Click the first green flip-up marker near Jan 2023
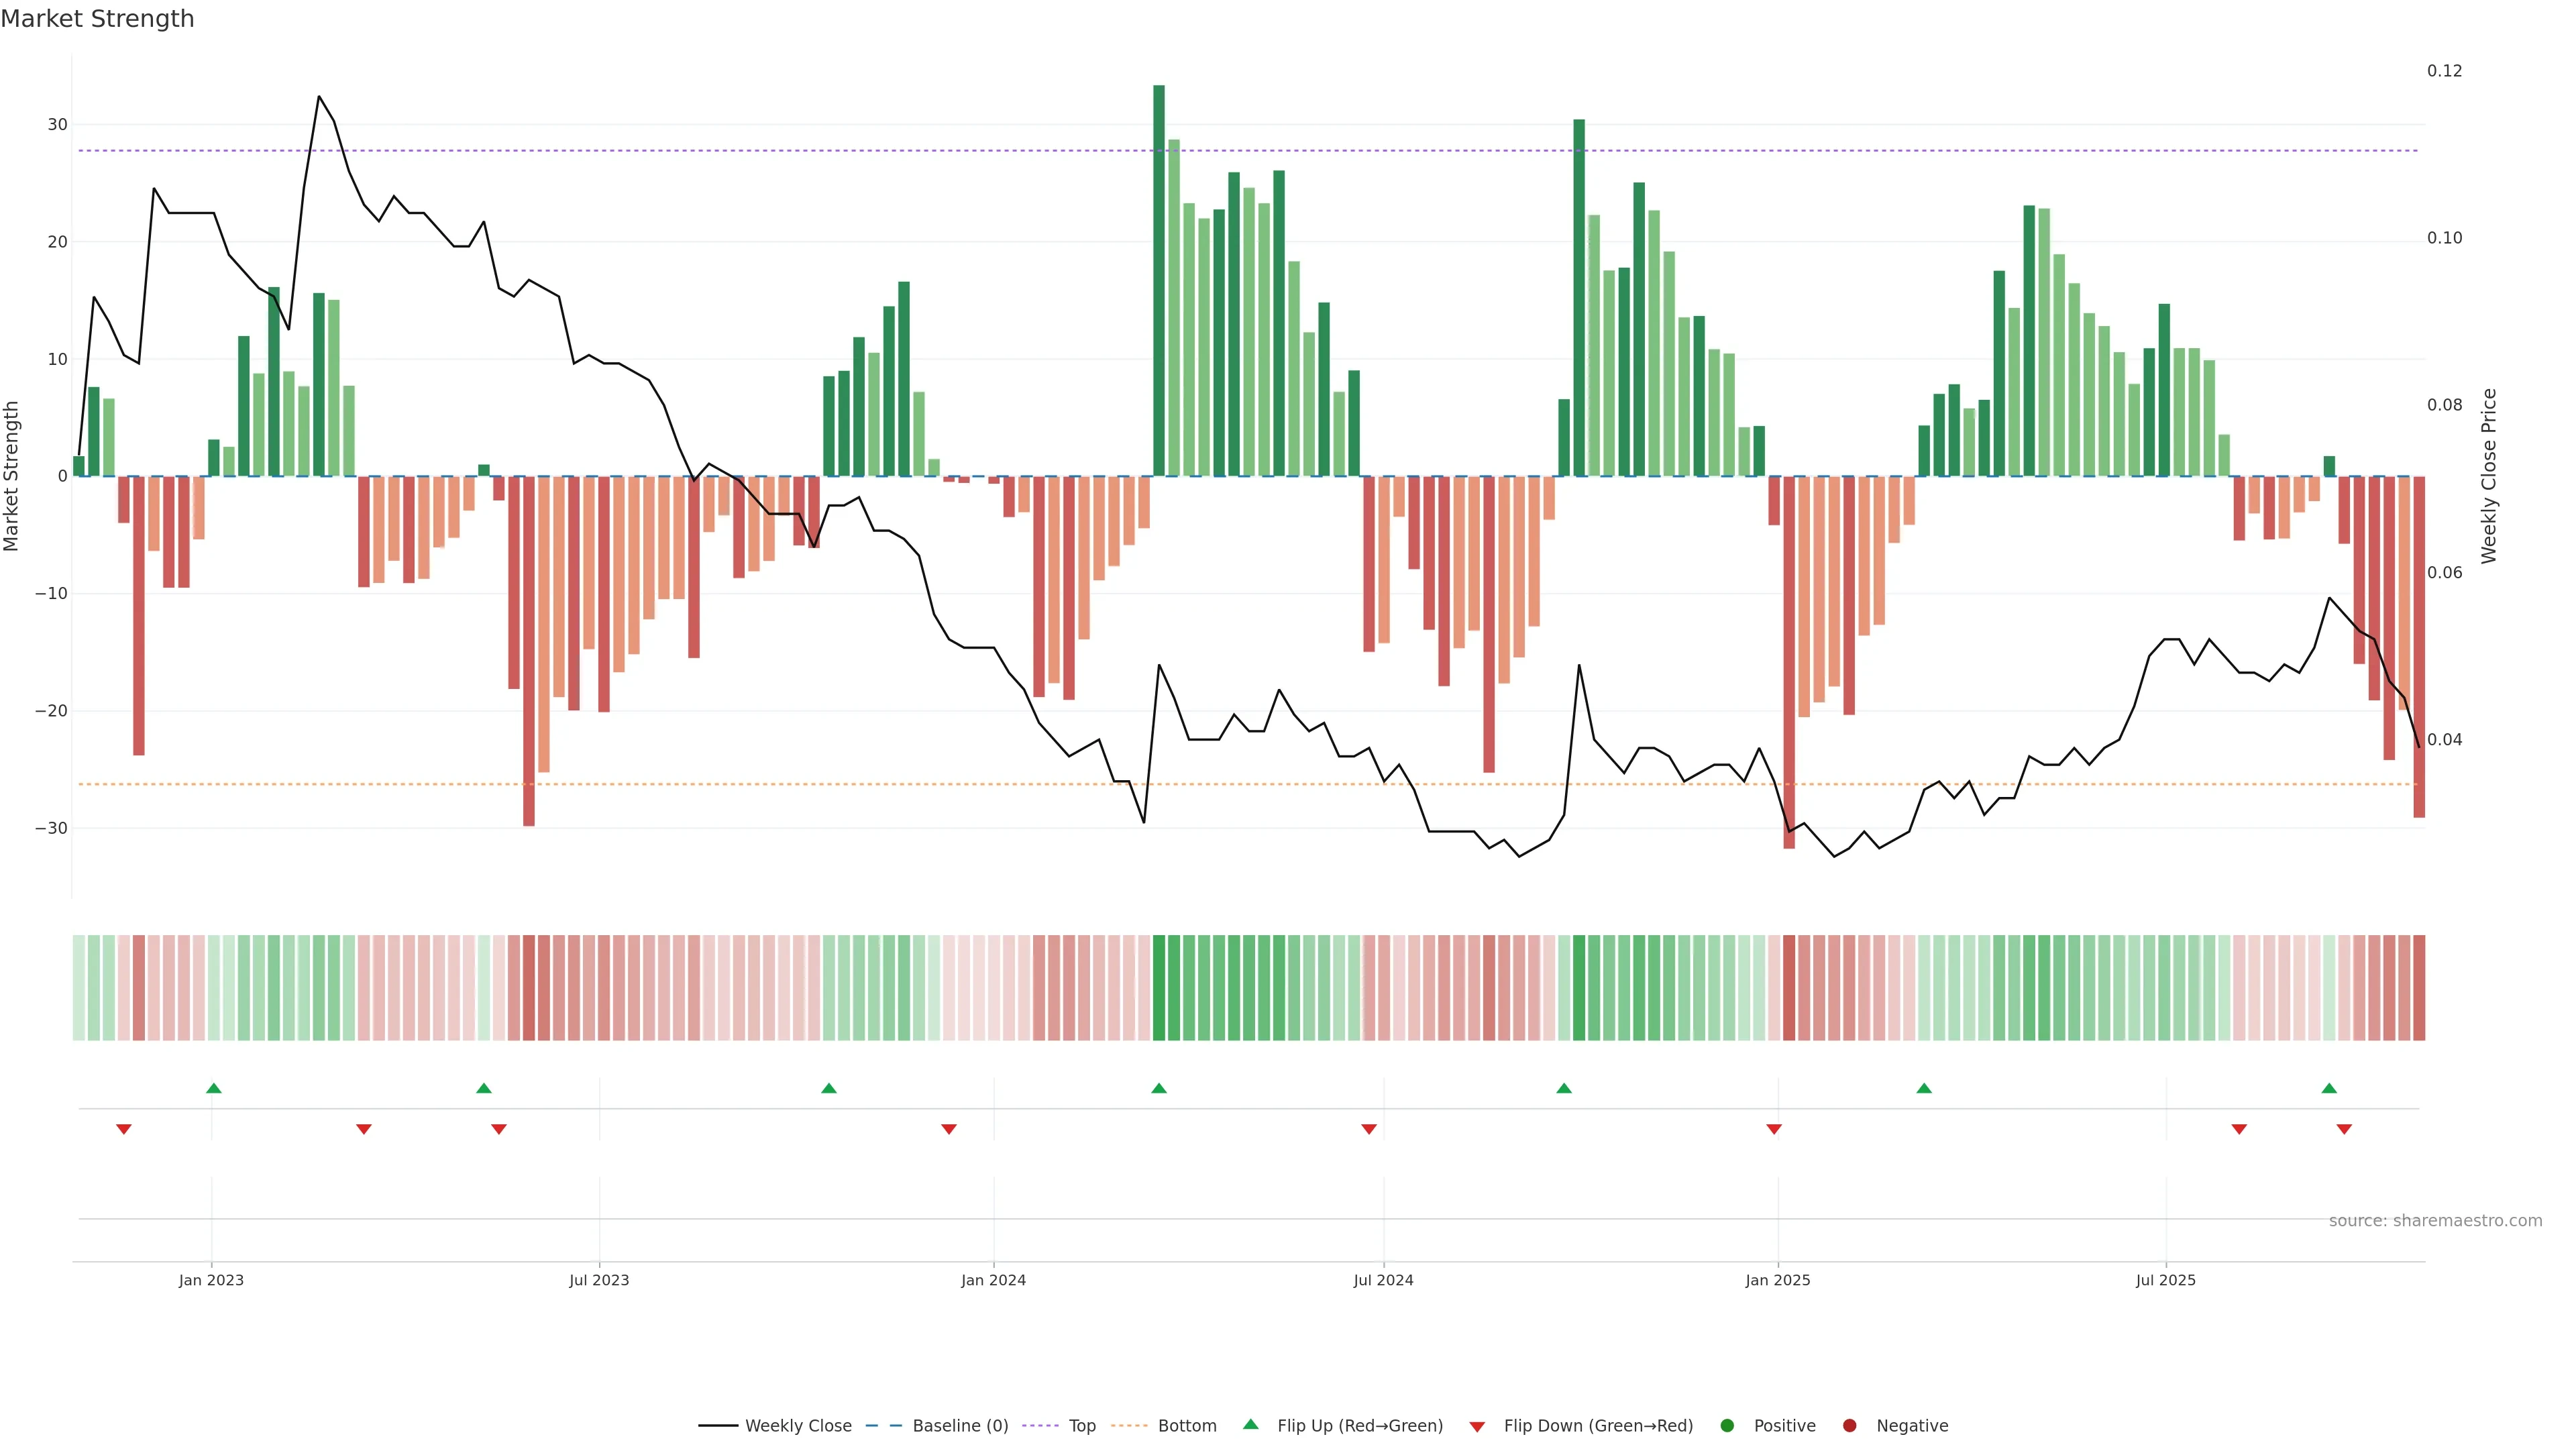This screenshot has height=1449, width=2576. 213,1088
